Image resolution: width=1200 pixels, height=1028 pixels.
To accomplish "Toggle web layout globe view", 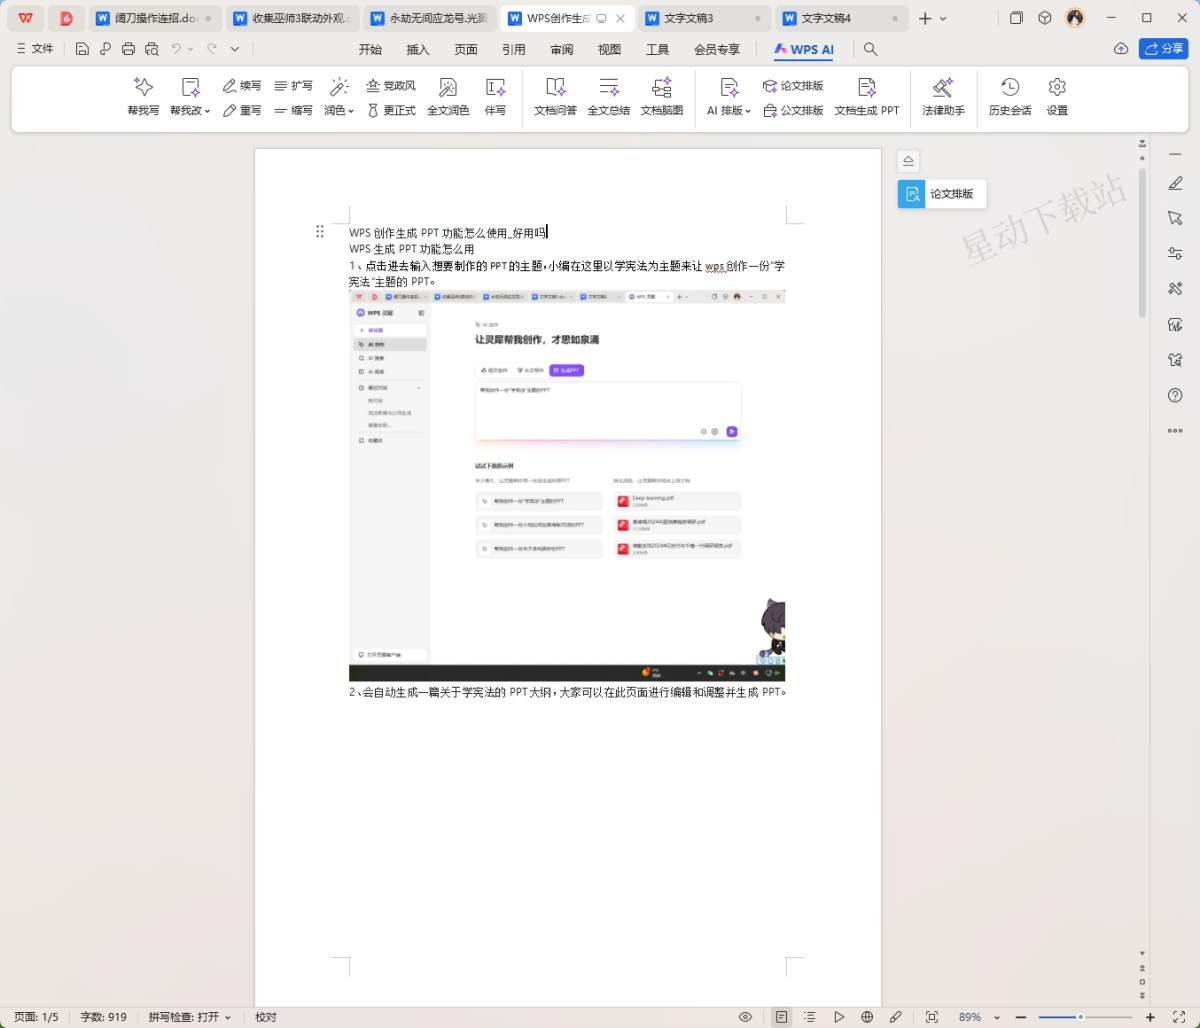I will (x=867, y=1017).
